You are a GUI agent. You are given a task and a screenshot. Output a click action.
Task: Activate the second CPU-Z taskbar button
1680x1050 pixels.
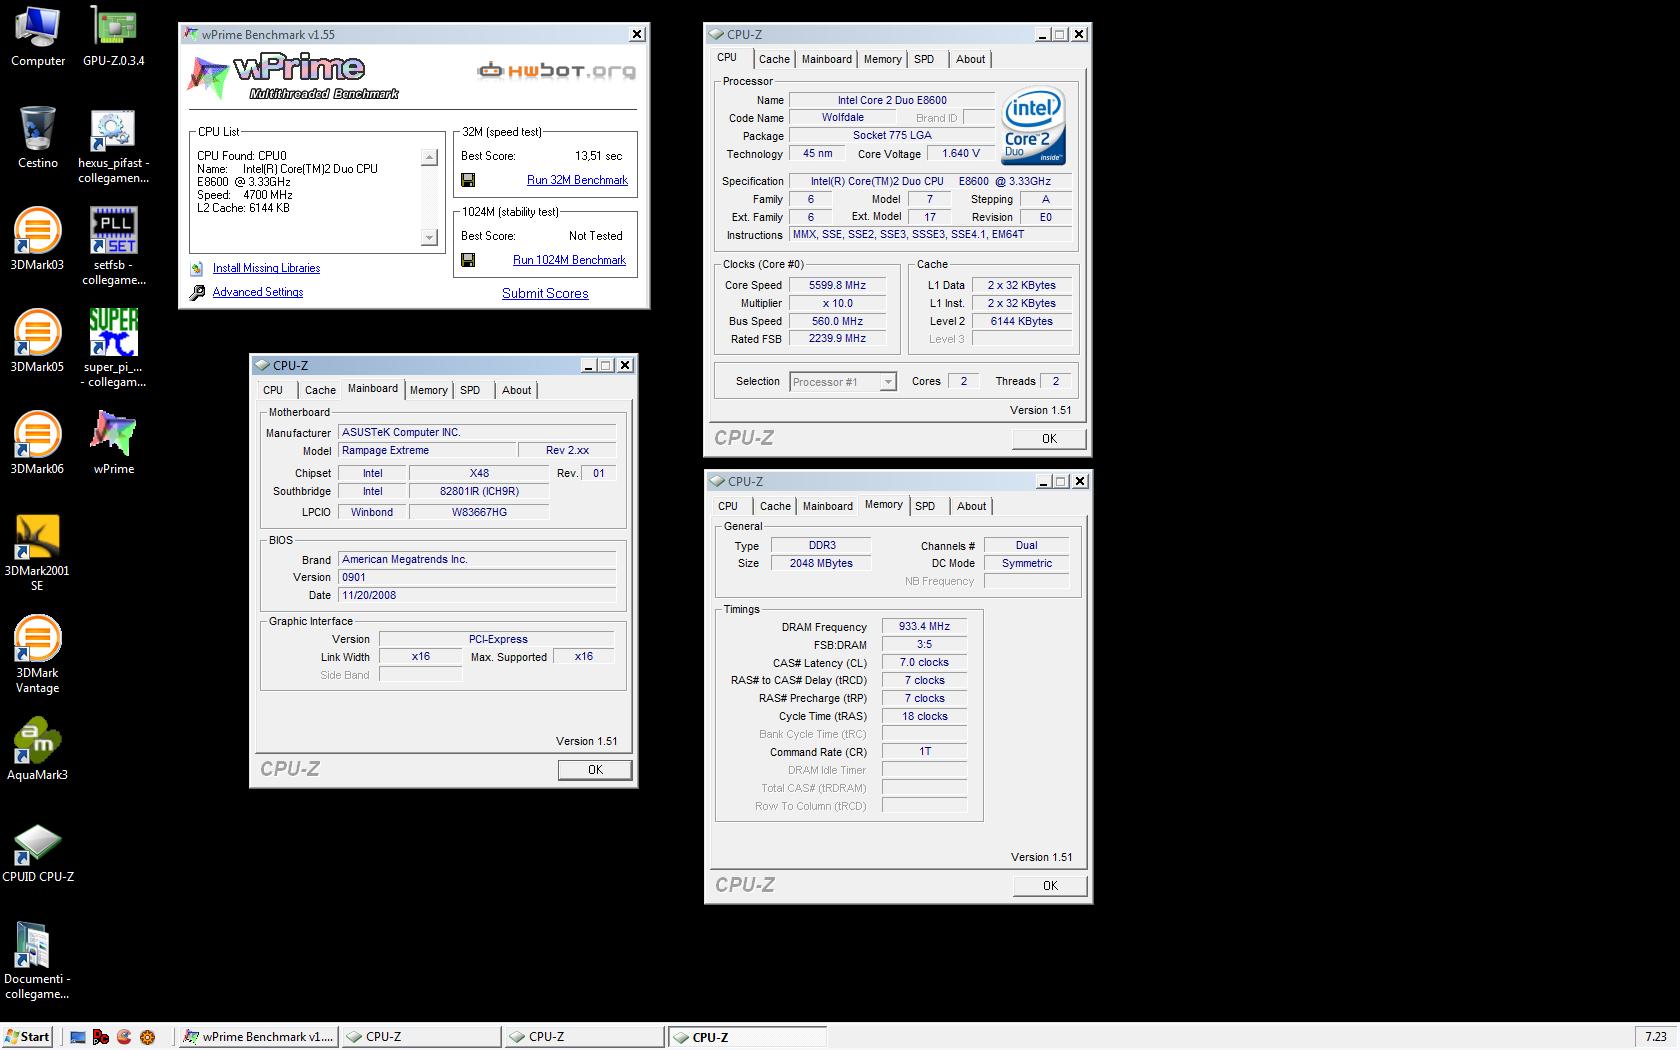584,1037
